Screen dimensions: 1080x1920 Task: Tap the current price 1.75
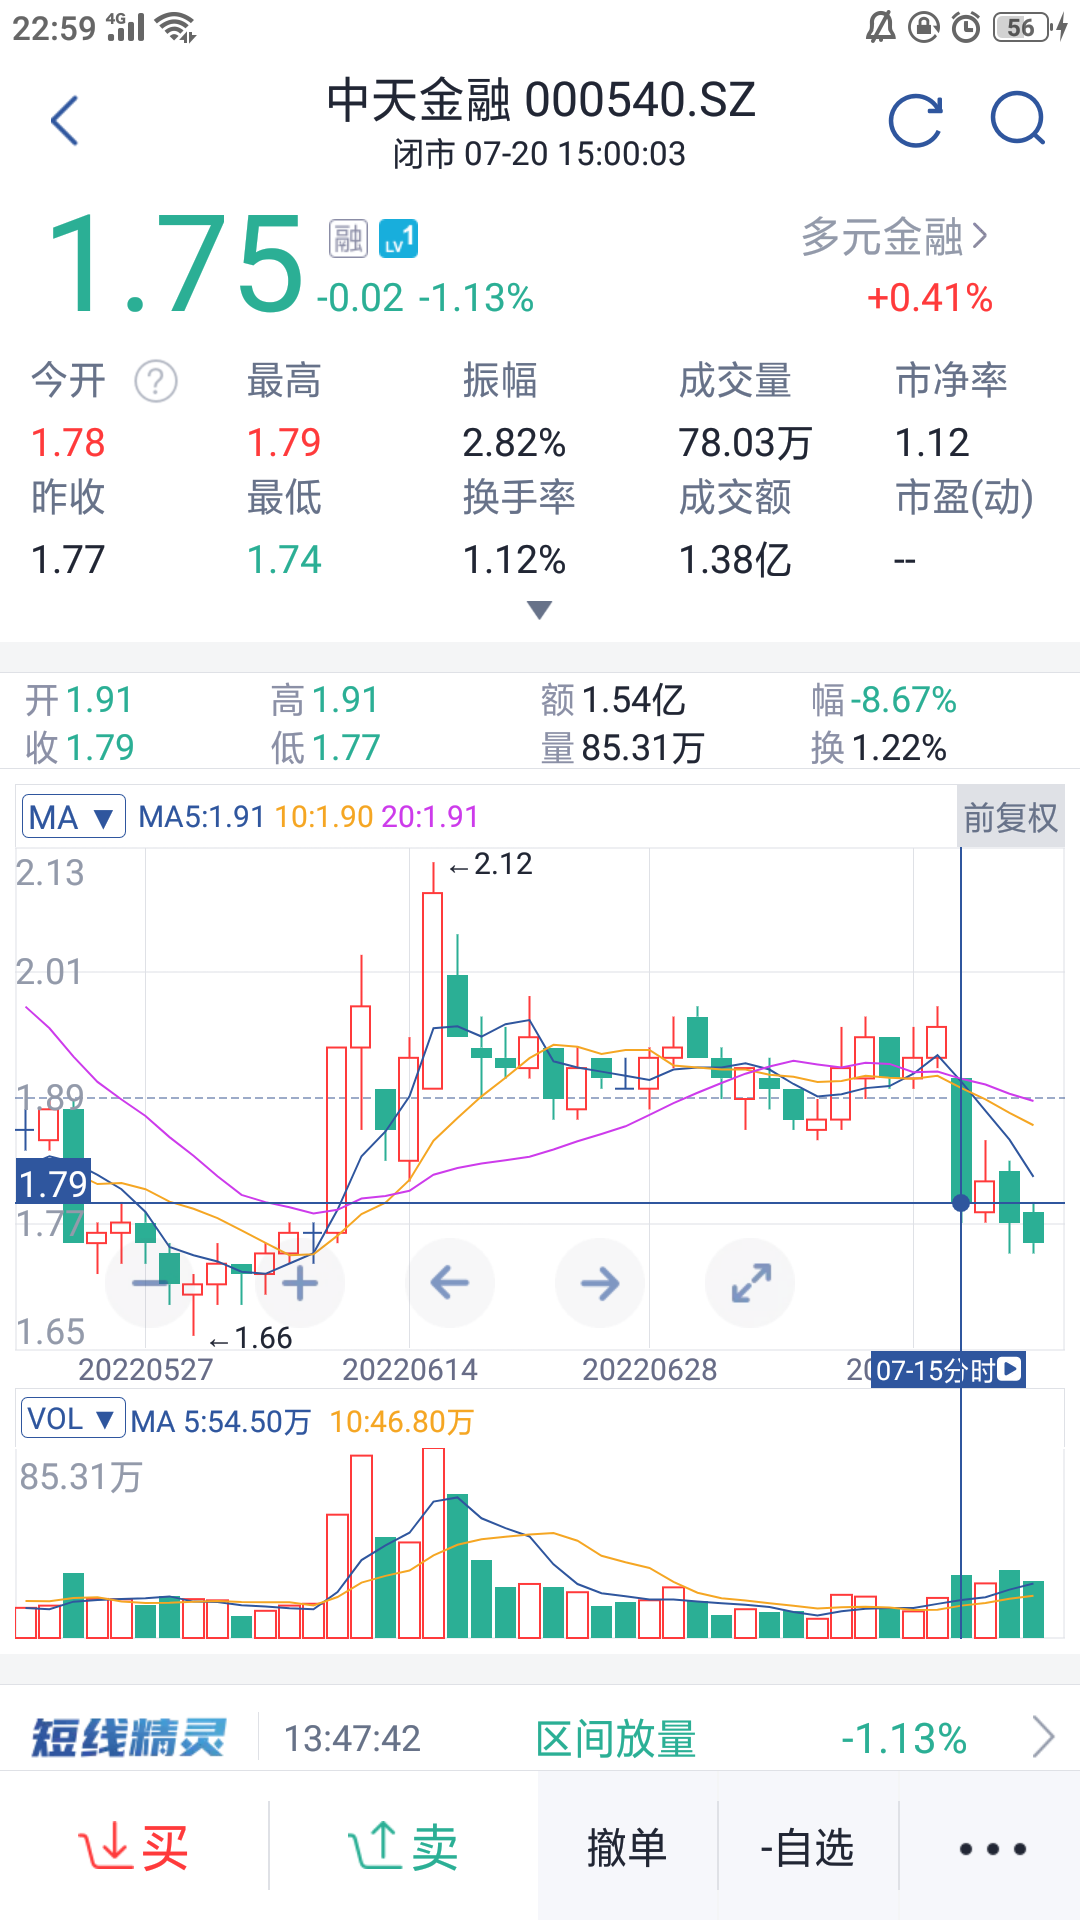[176, 264]
